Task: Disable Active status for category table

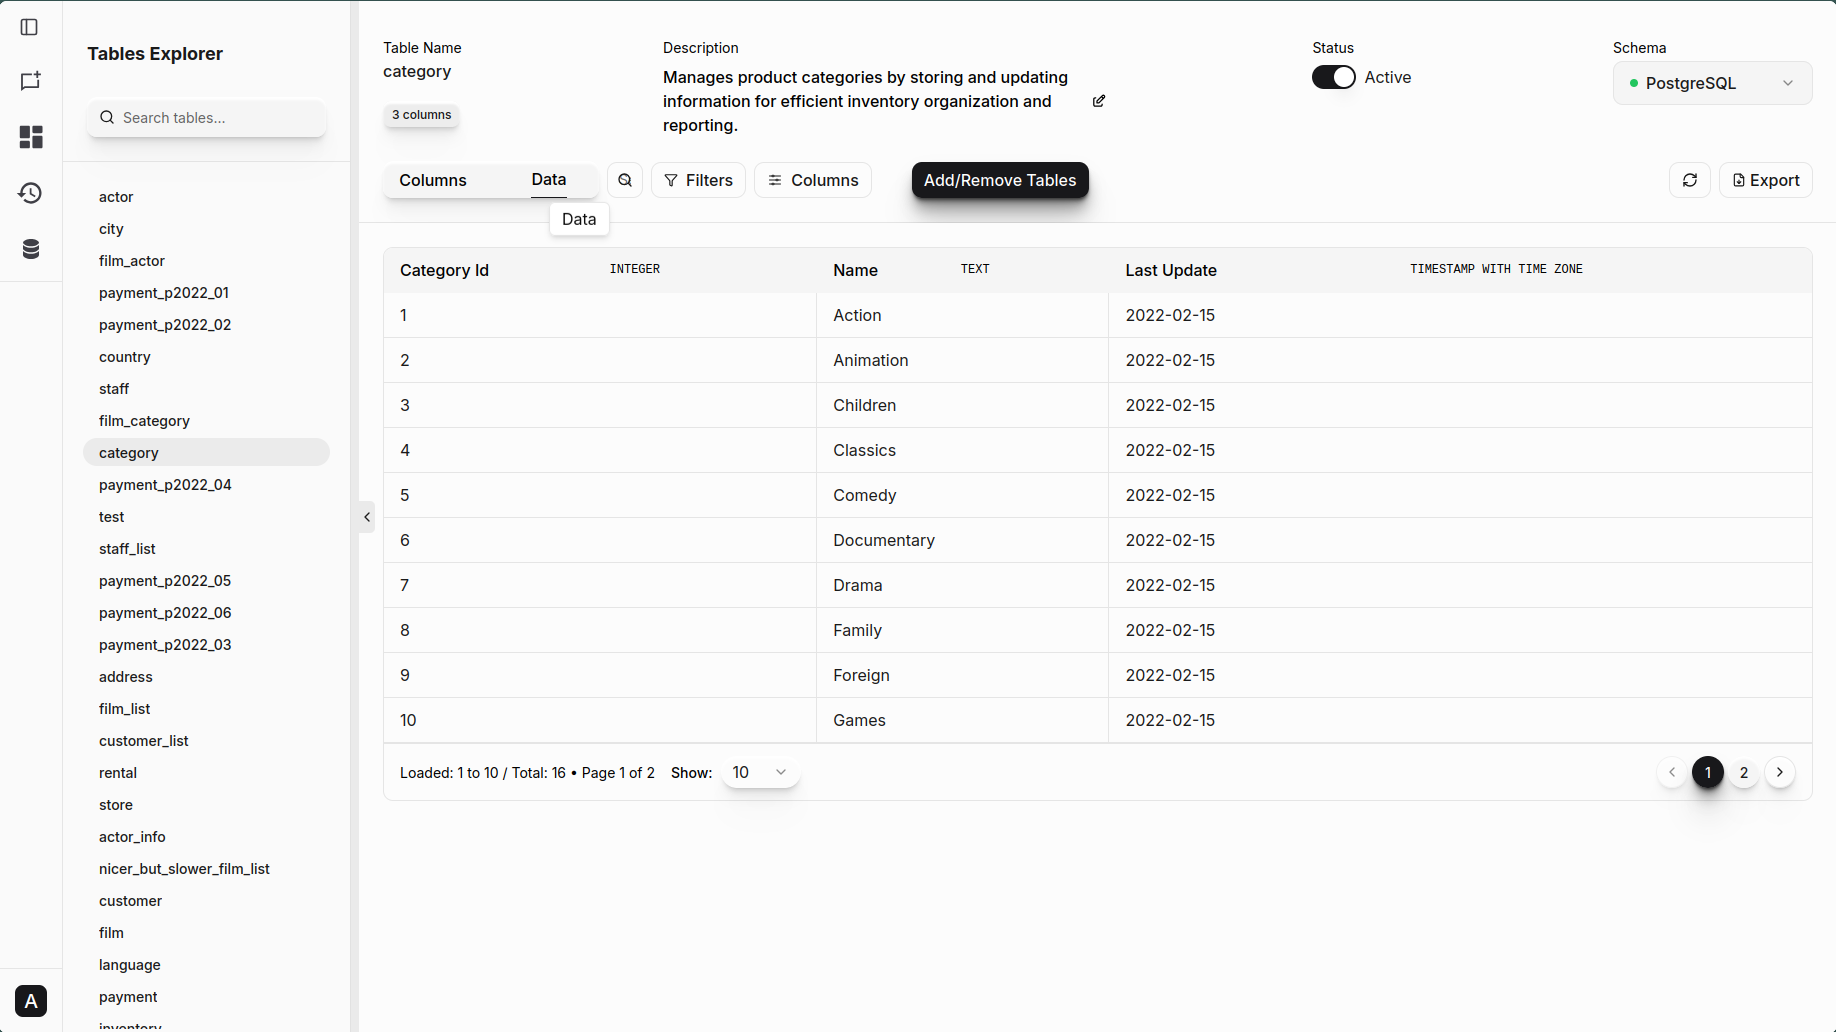Action: [x=1332, y=76]
